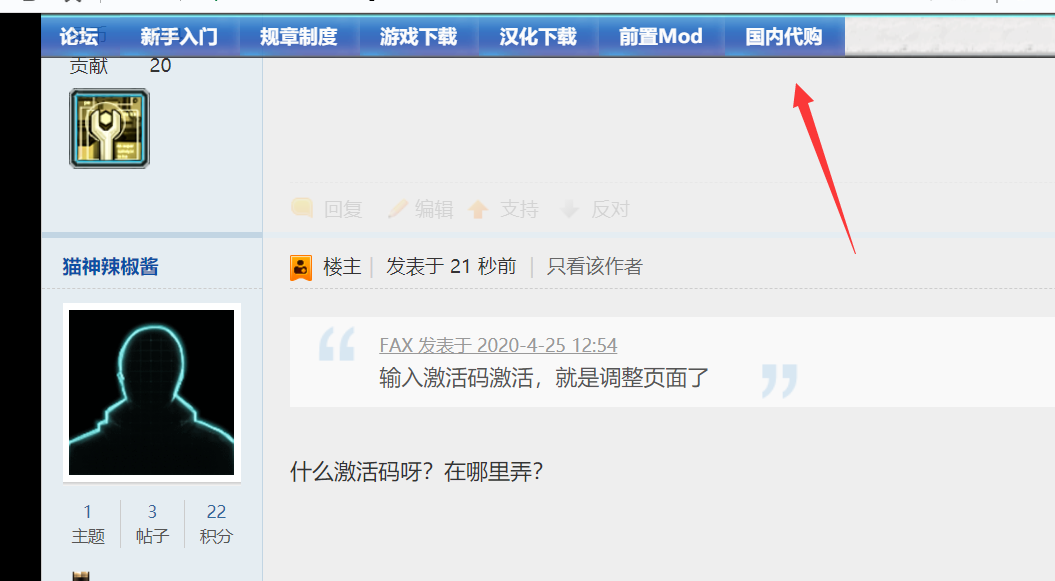The width and height of the screenshot is (1055, 581).
Task: Open the quoted FAX 发表于 2020-4-25 link
Action: [x=498, y=346]
